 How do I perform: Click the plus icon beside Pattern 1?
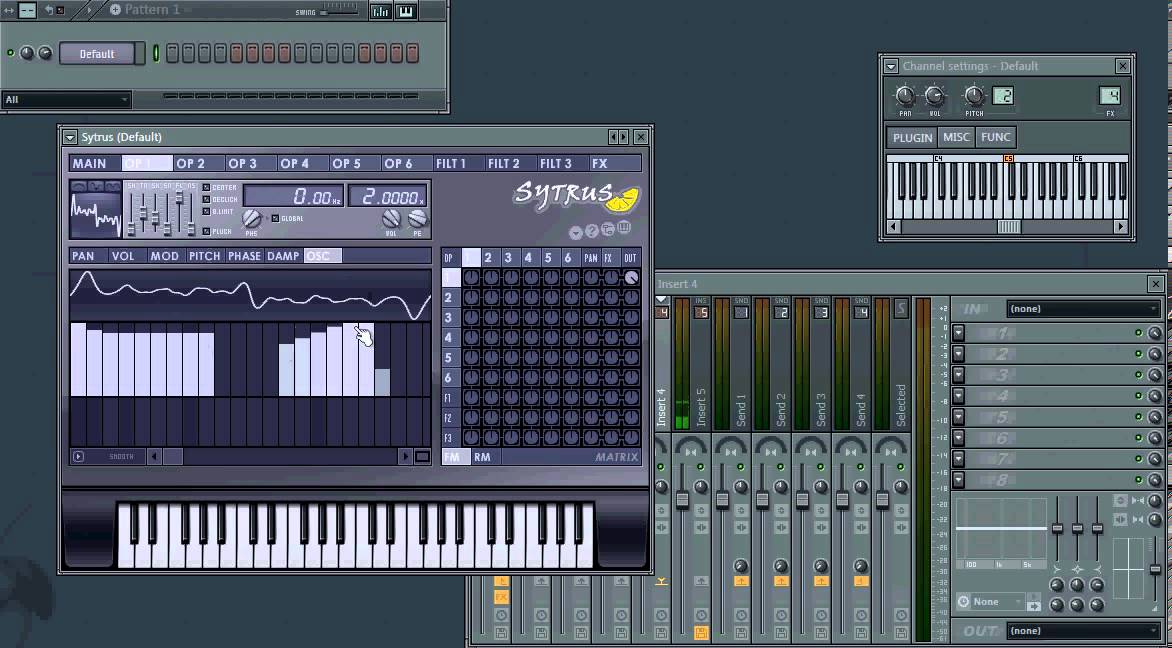coord(115,10)
